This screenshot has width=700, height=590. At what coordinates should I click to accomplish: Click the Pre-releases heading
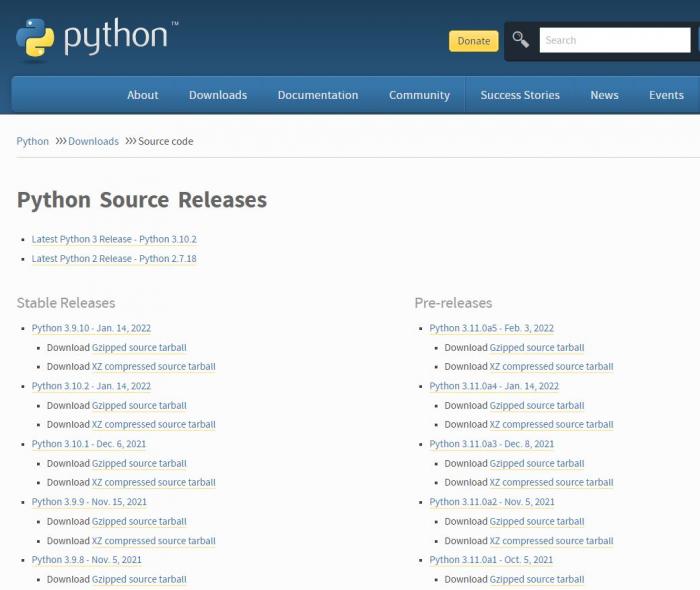(x=453, y=303)
